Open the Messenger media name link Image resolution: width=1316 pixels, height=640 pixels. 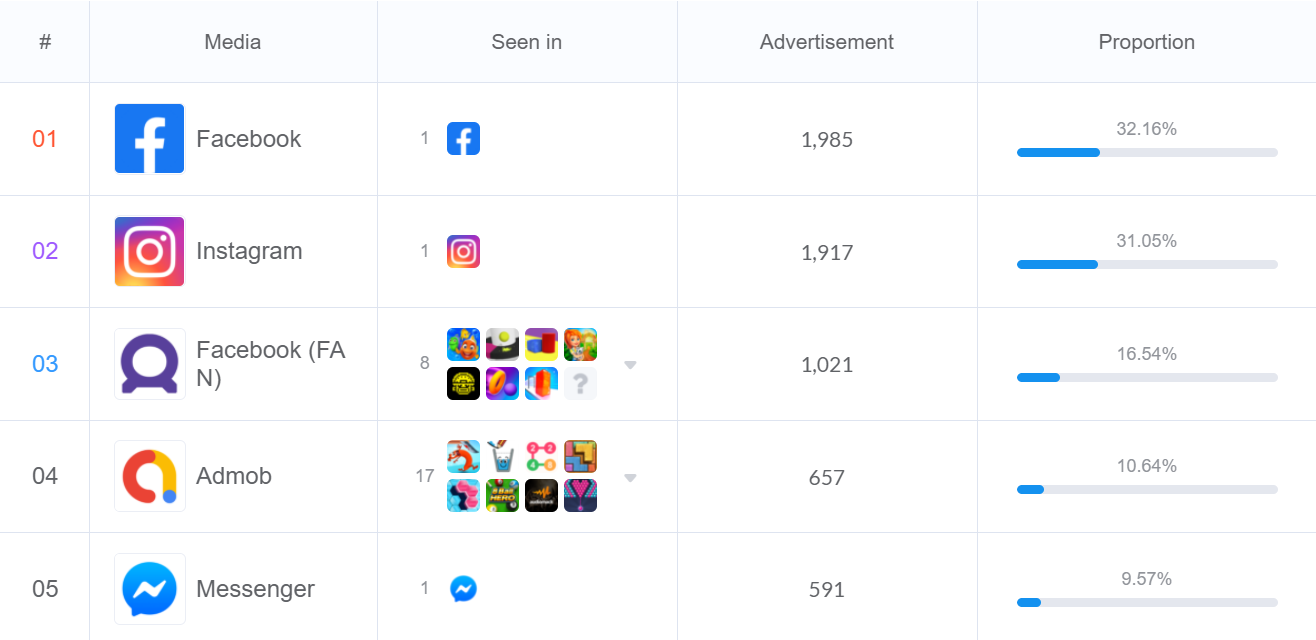255,589
